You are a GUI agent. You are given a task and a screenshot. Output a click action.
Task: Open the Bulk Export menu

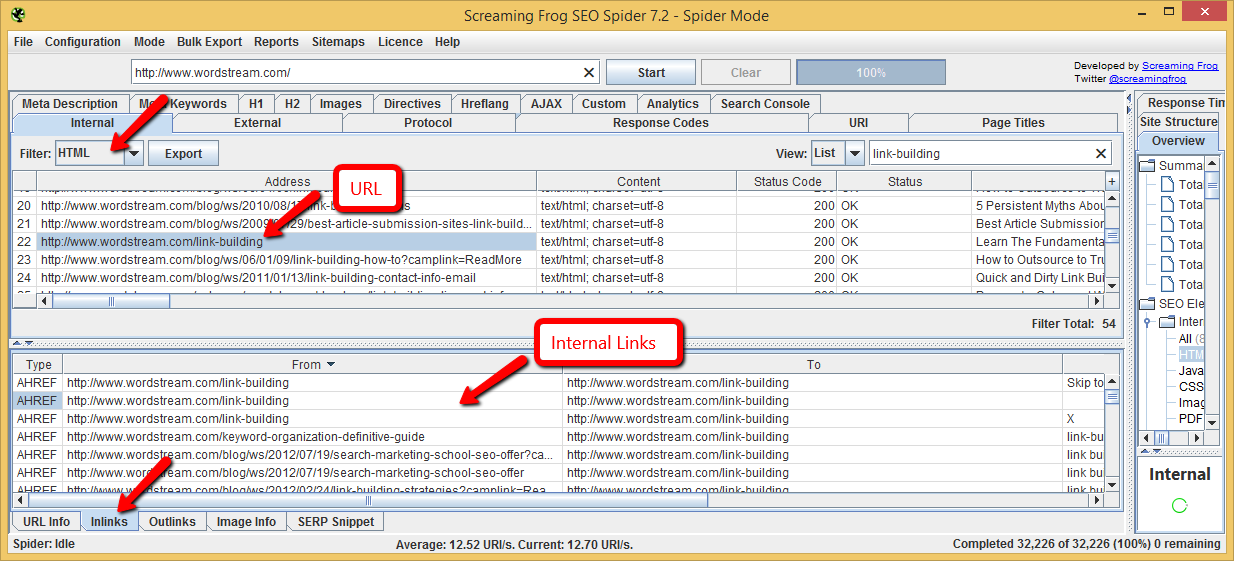tap(209, 42)
